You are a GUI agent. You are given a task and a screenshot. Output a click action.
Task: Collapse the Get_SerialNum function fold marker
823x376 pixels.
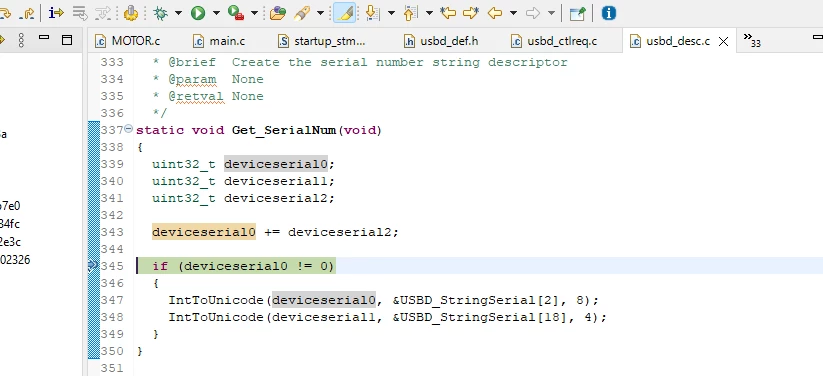[128, 129]
